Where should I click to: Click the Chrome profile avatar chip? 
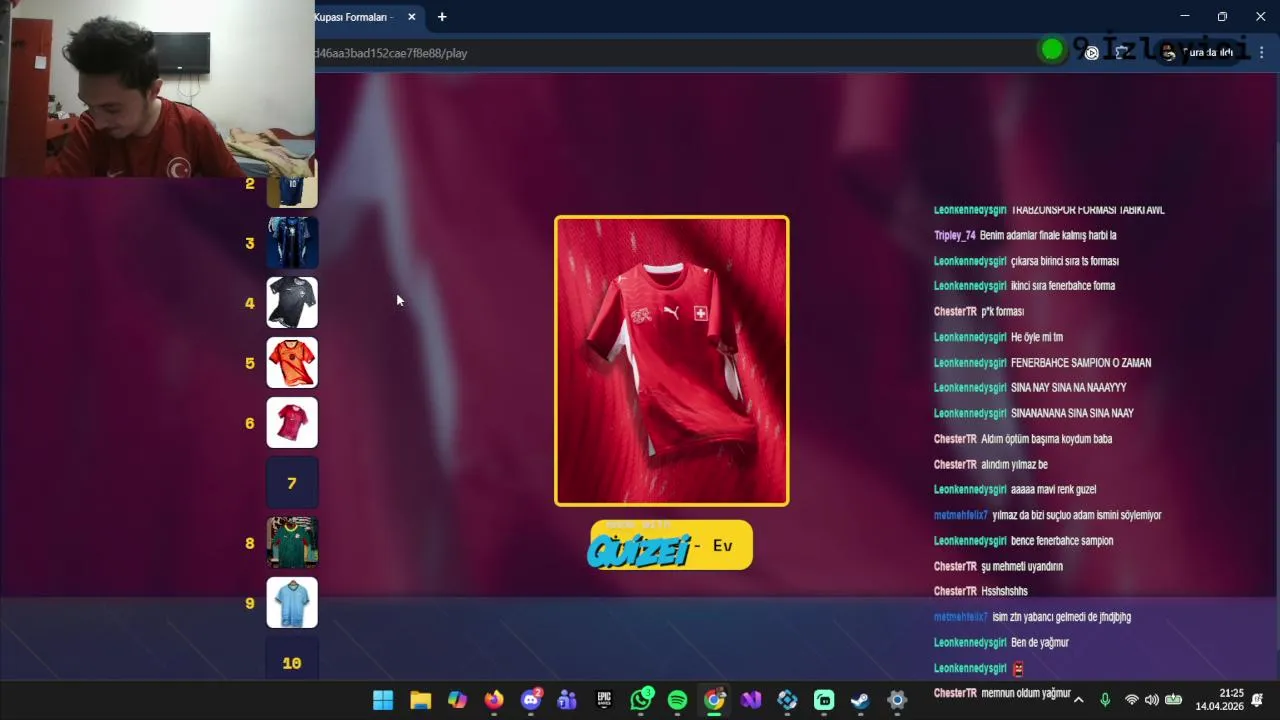[x=1198, y=53]
